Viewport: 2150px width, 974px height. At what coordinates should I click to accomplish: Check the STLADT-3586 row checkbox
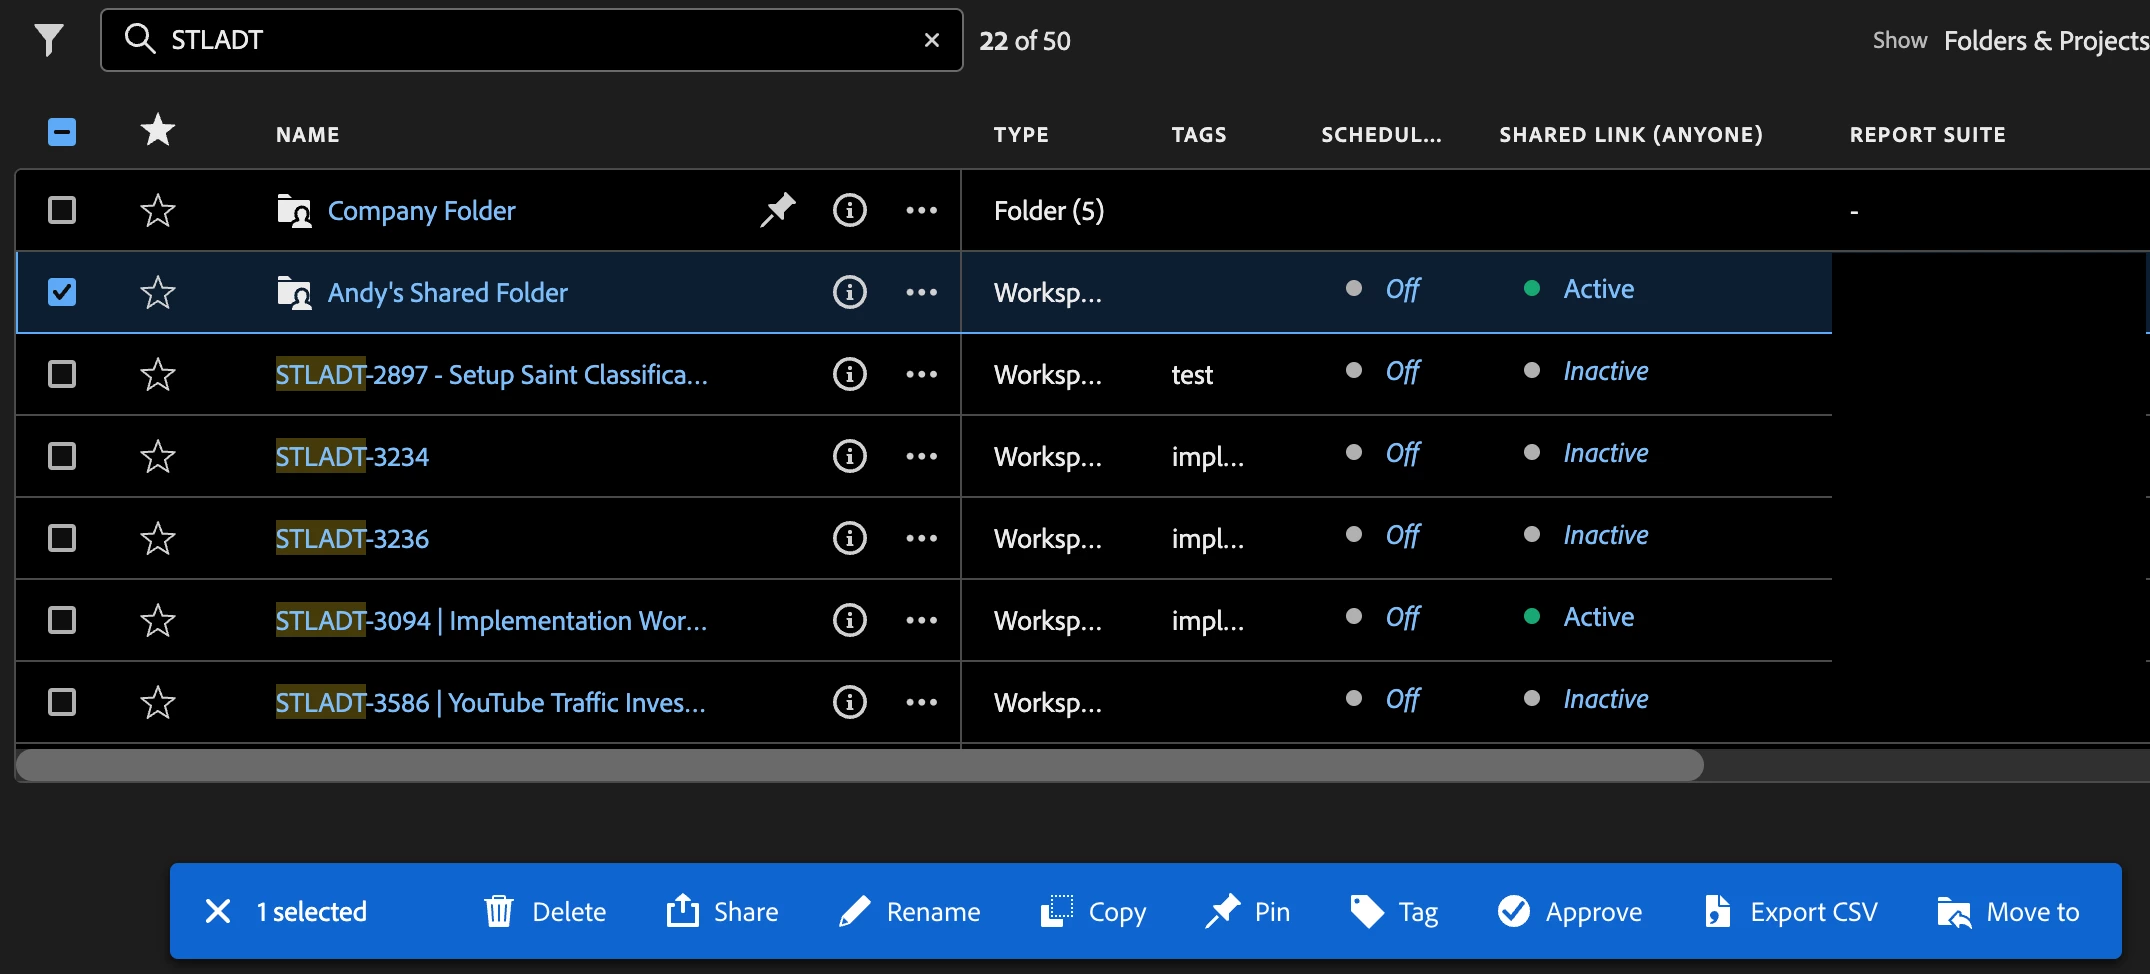pyautogui.click(x=62, y=702)
